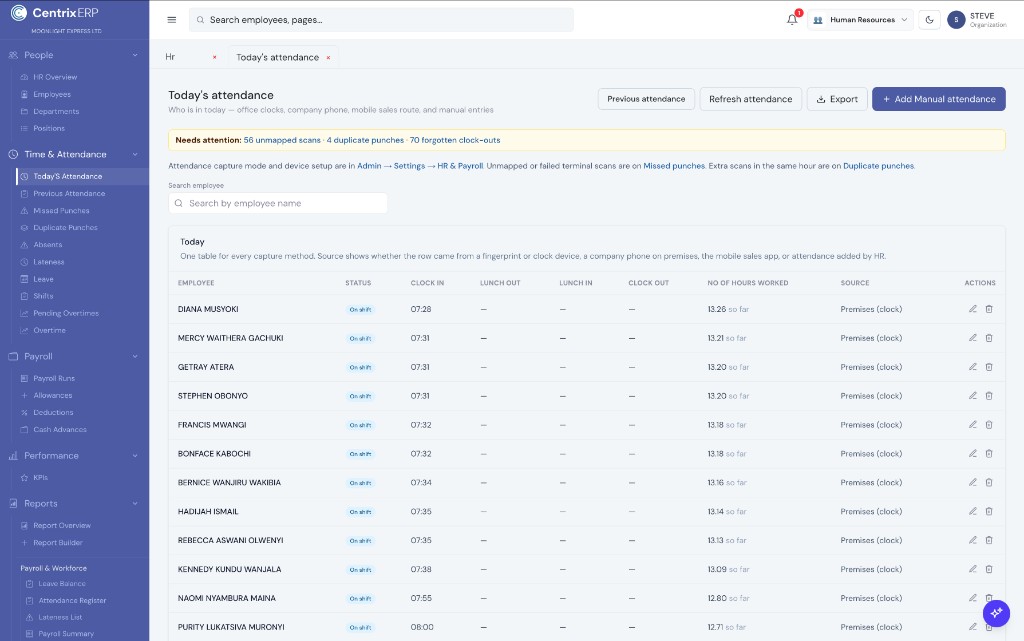Open the 56 unmapped scans link
Image resolution: width=1024 pixels, height=641 pixels.
point(282,140)
